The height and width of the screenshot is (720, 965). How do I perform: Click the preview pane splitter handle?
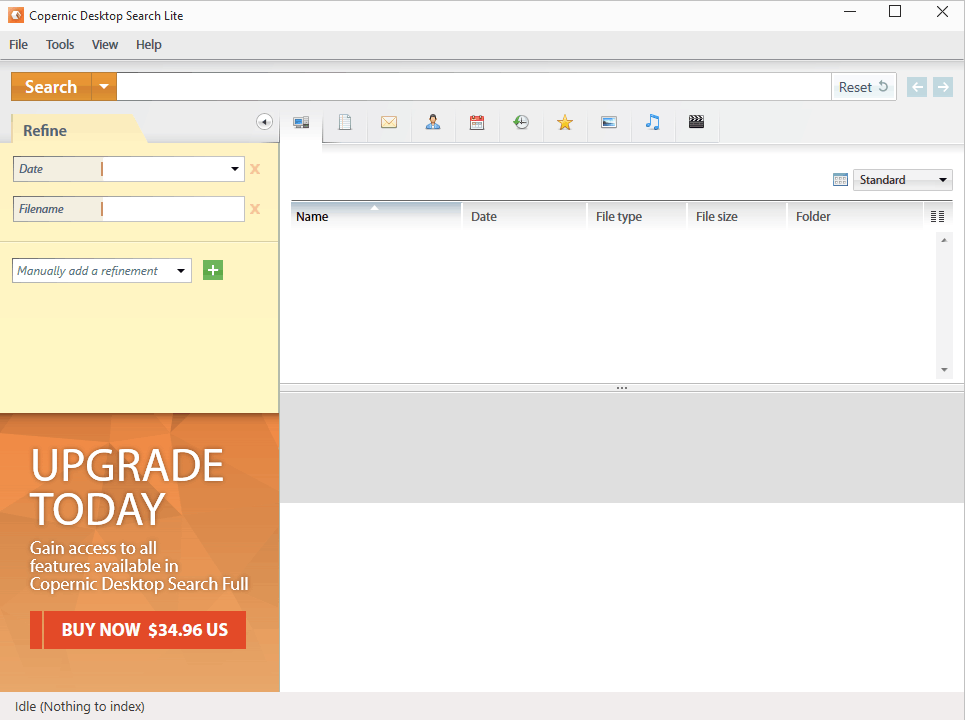[x=622, y=388]
